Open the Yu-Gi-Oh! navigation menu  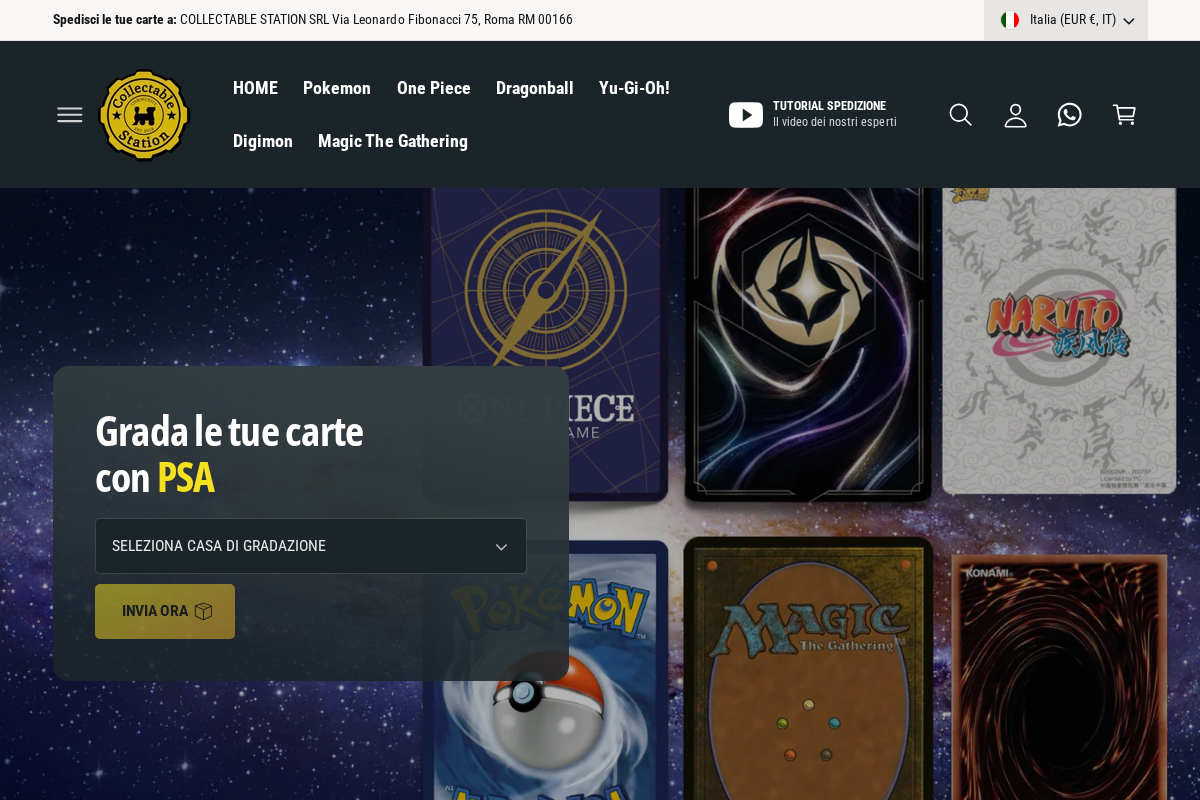[634, 88]
